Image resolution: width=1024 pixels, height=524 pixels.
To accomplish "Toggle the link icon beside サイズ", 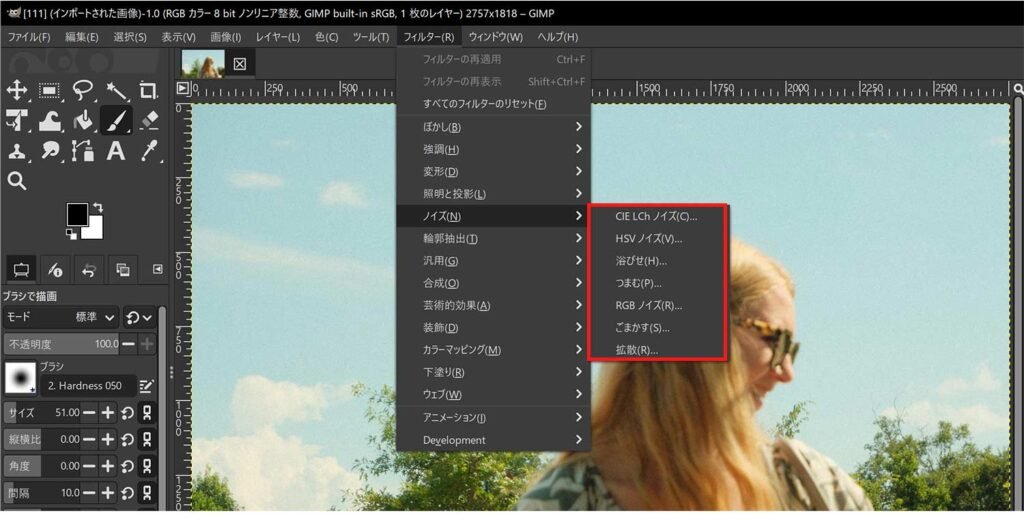I will coord(147,413).
